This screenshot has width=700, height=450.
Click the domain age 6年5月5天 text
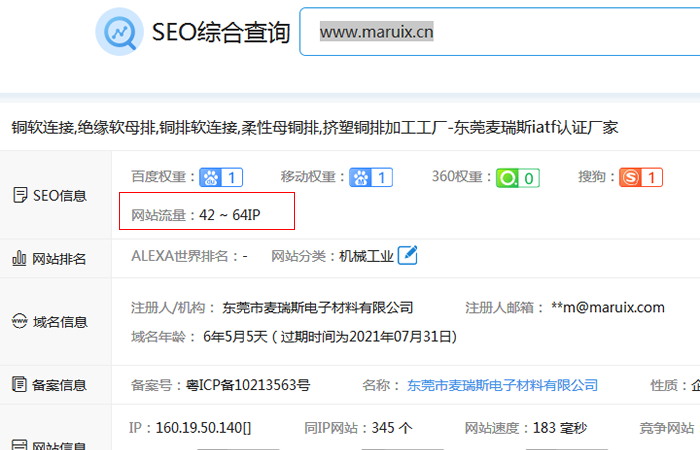coord(235,337)
